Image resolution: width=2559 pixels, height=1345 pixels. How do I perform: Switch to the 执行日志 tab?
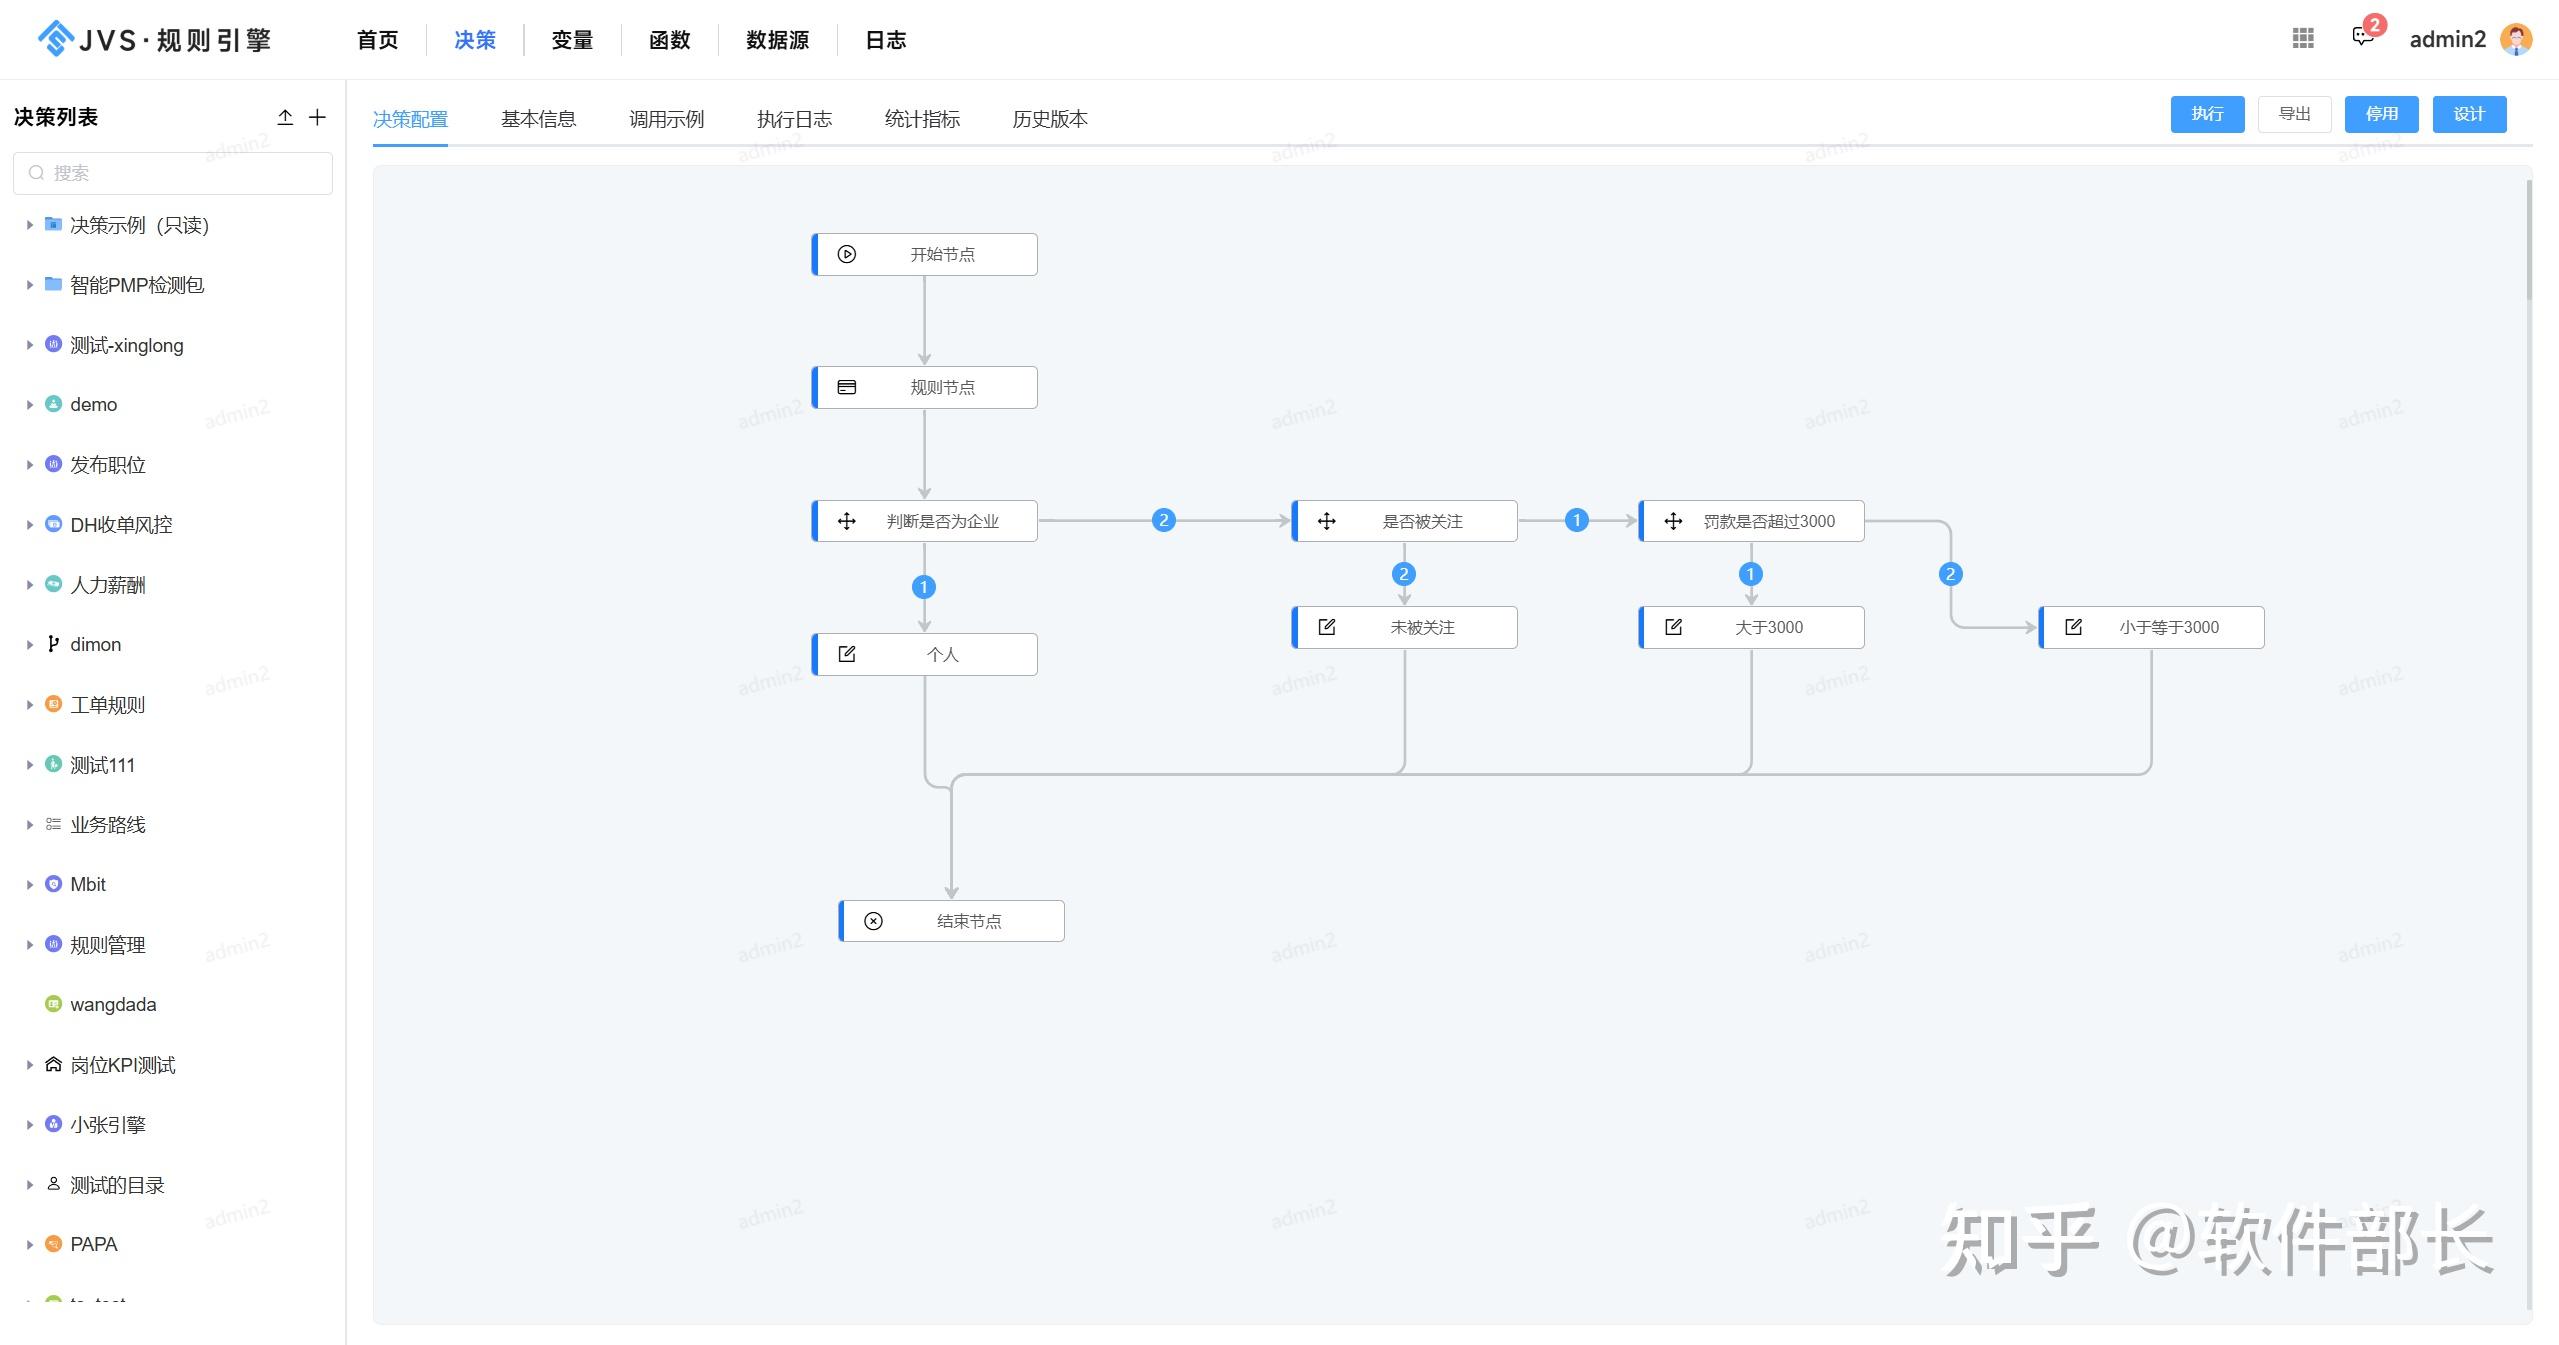coord(794,119)
